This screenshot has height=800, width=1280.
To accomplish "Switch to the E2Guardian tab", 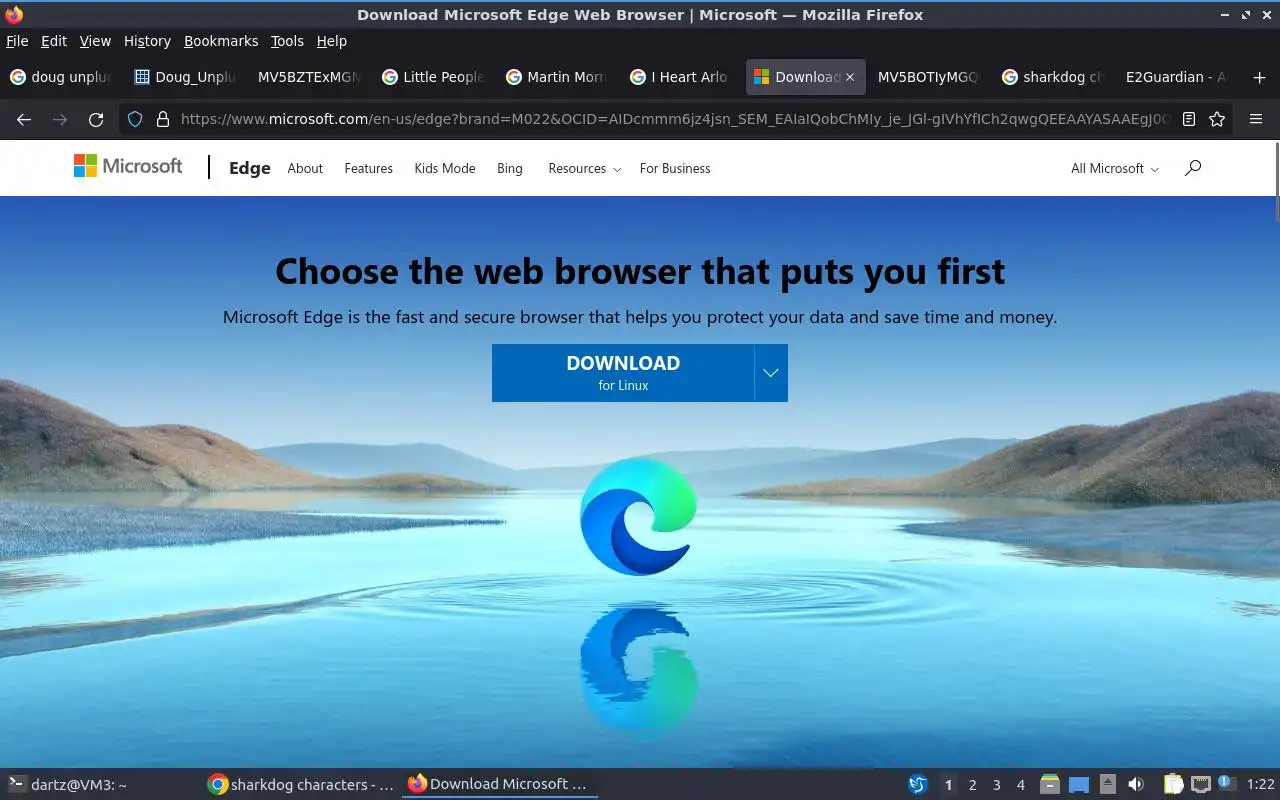I will click(1176, 77).
